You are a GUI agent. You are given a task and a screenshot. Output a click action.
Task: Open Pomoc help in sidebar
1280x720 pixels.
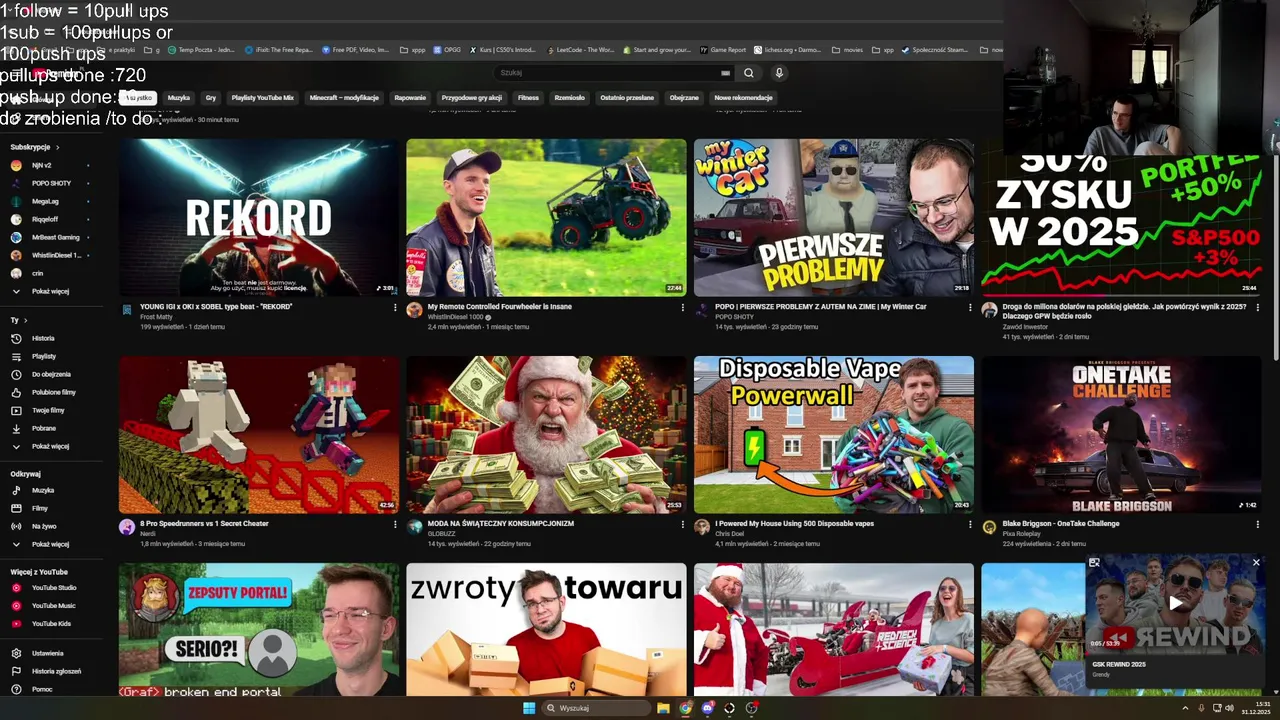point(42,689)
